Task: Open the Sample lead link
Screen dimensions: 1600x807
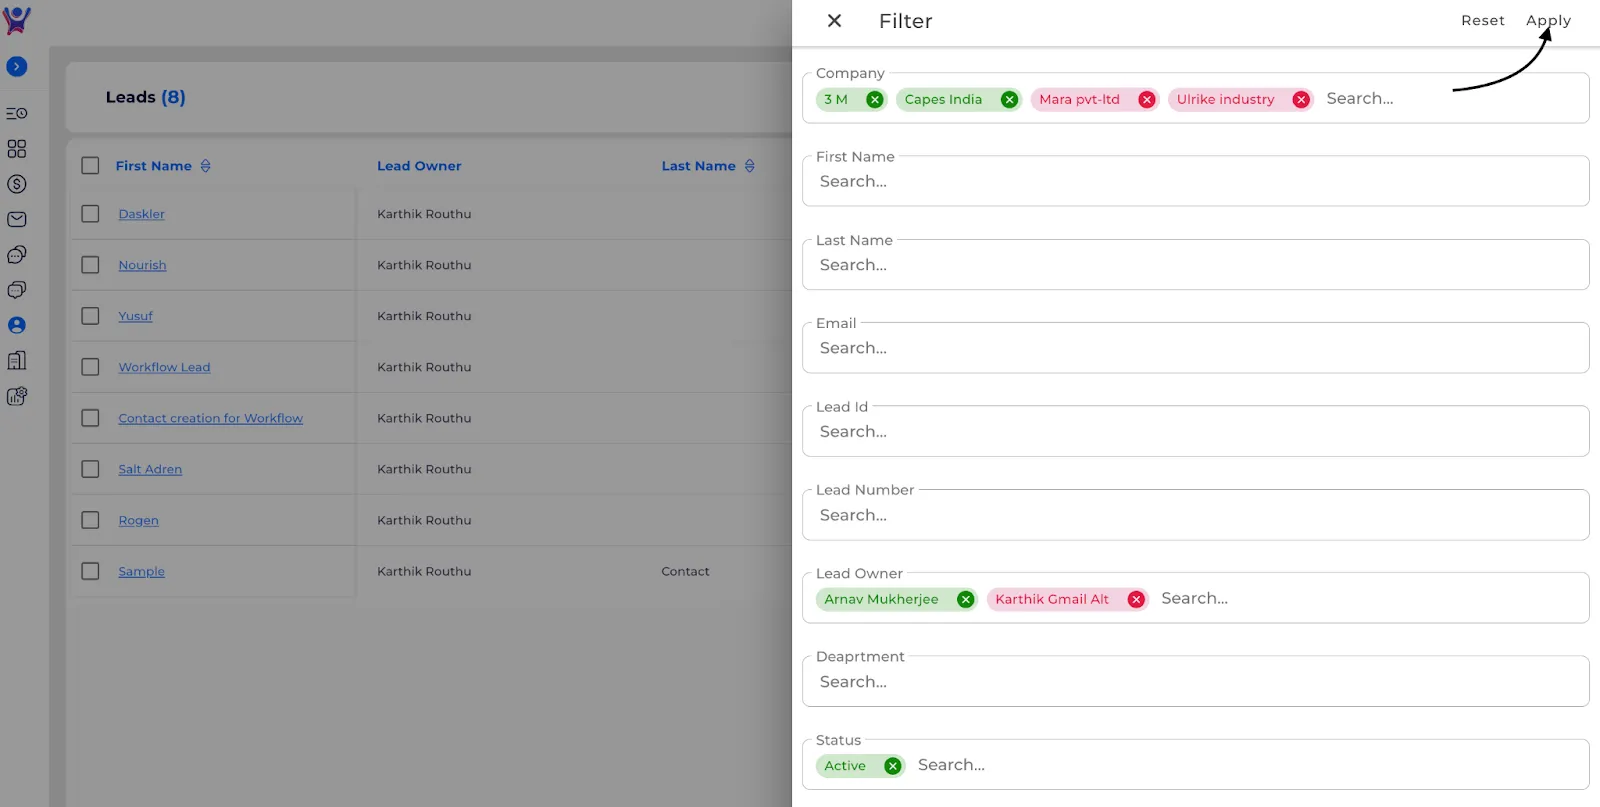Action: tap(141, 571)
